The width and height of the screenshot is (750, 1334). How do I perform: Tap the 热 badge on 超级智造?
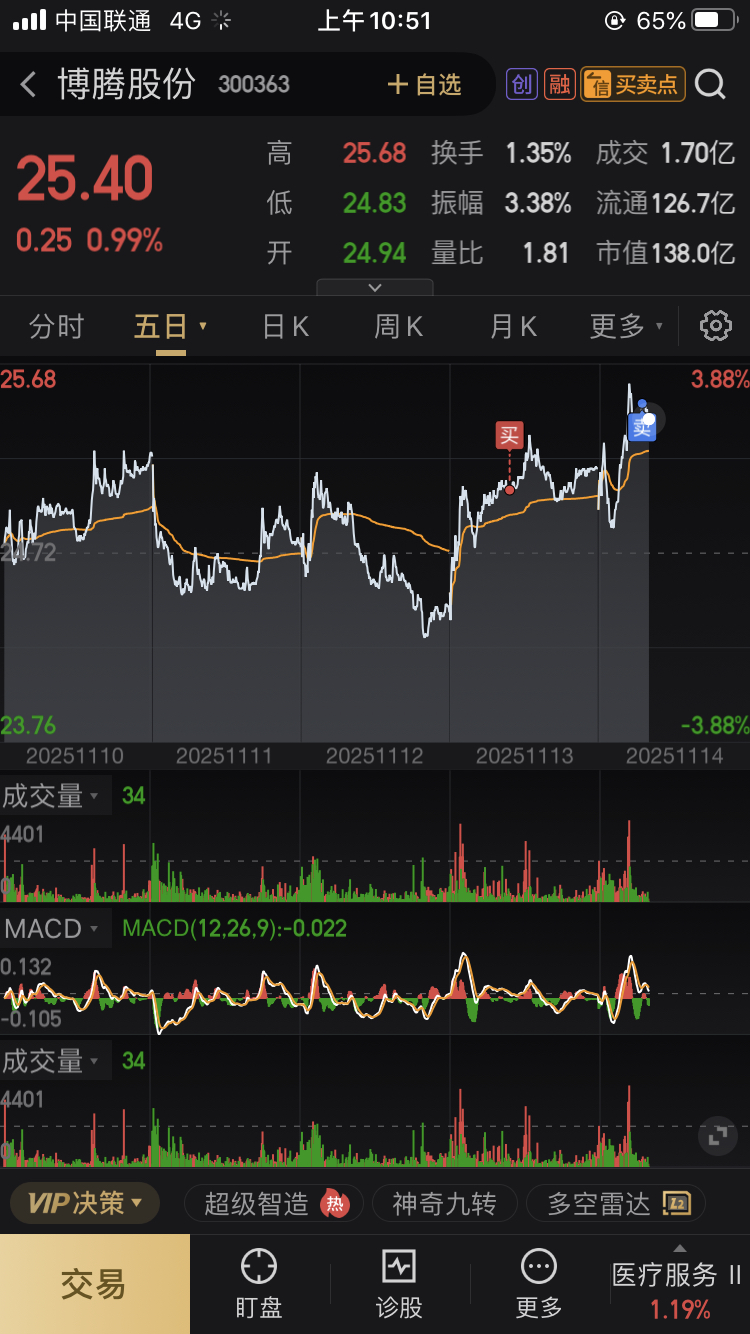(335, 1204)
